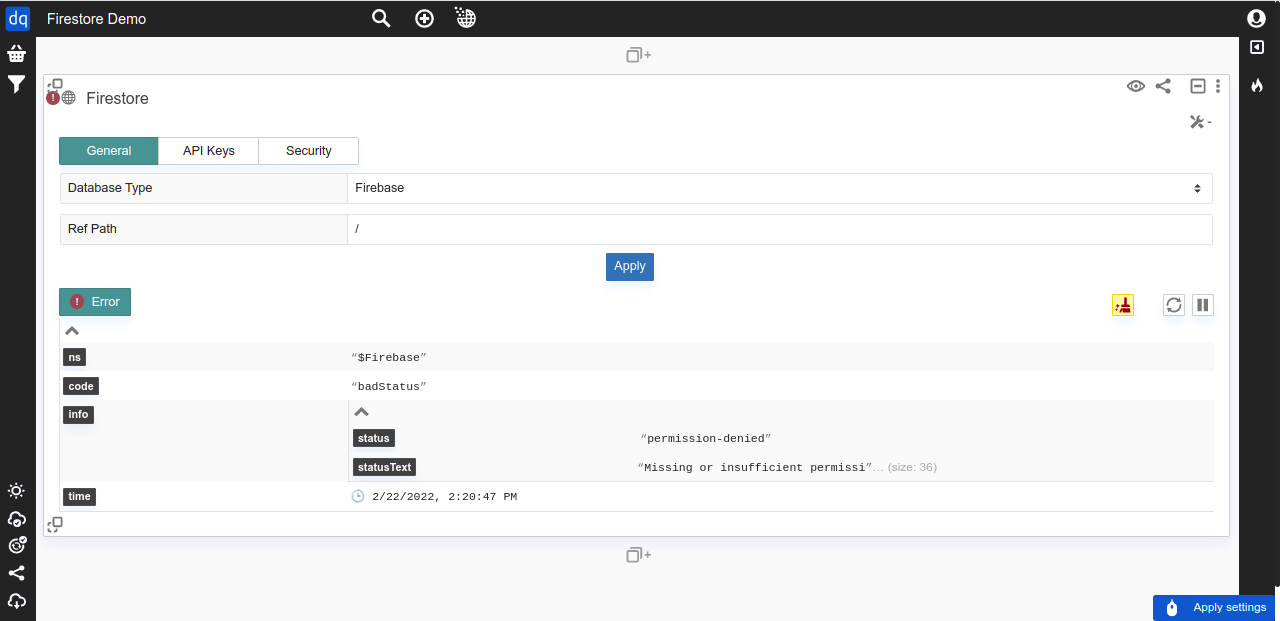
Task: Click the Ref Path input field
Action: 780,229
